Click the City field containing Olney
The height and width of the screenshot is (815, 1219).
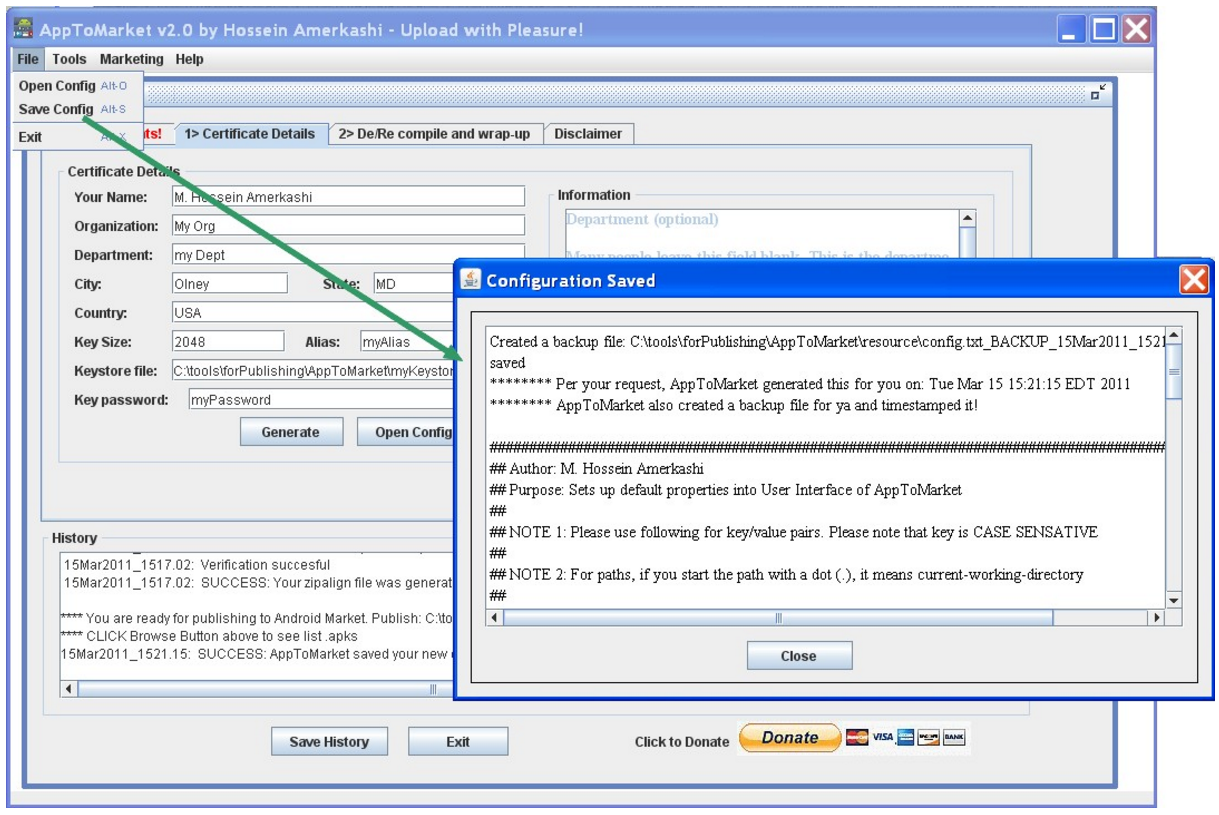coord(229,284)
